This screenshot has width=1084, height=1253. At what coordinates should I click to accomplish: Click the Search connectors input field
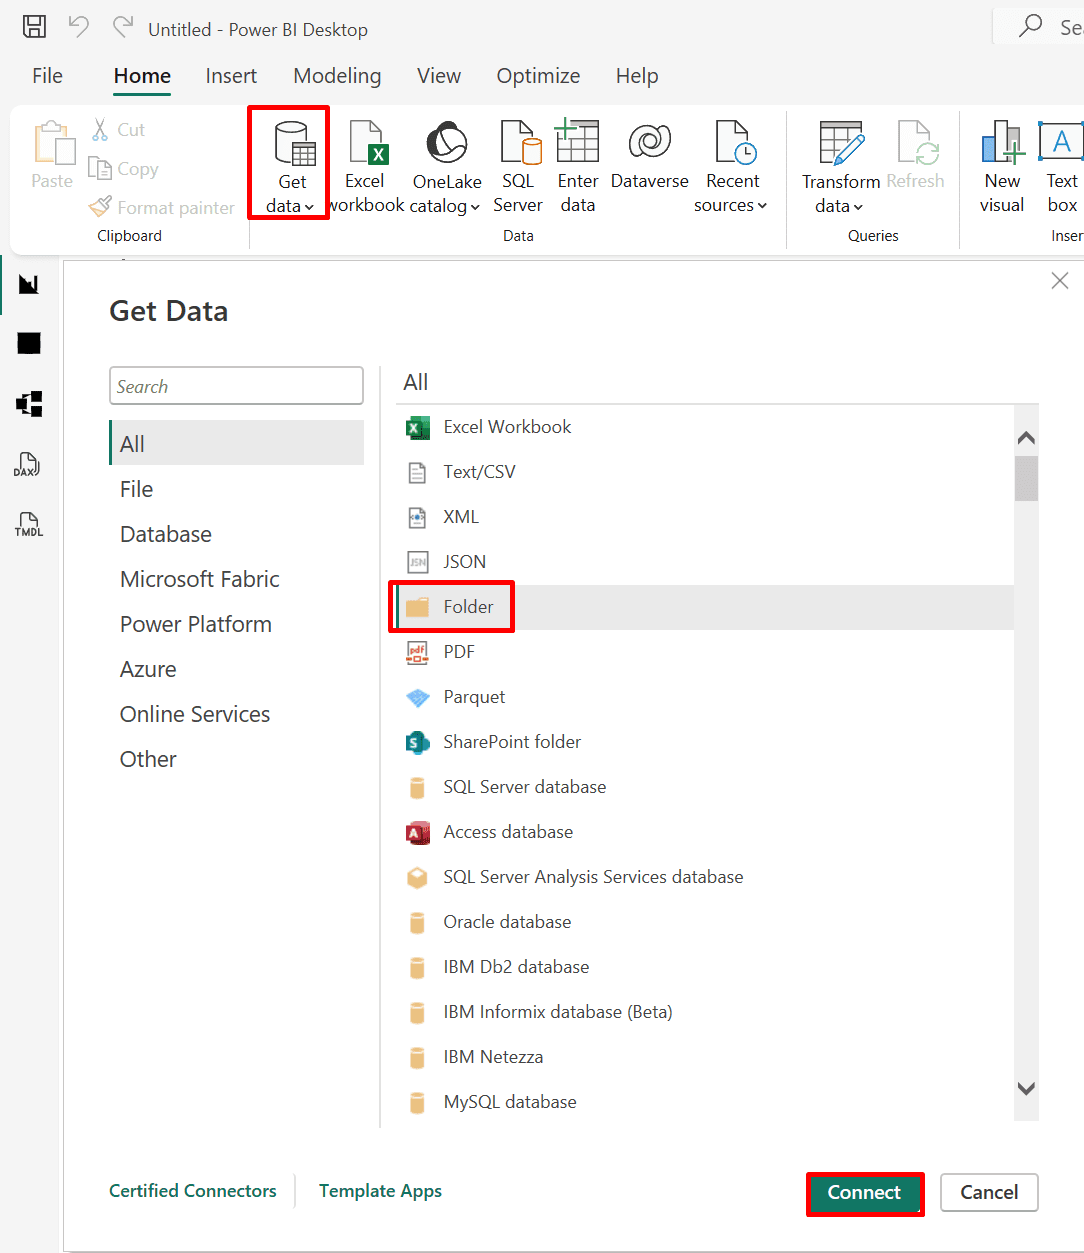coord(236,386)
